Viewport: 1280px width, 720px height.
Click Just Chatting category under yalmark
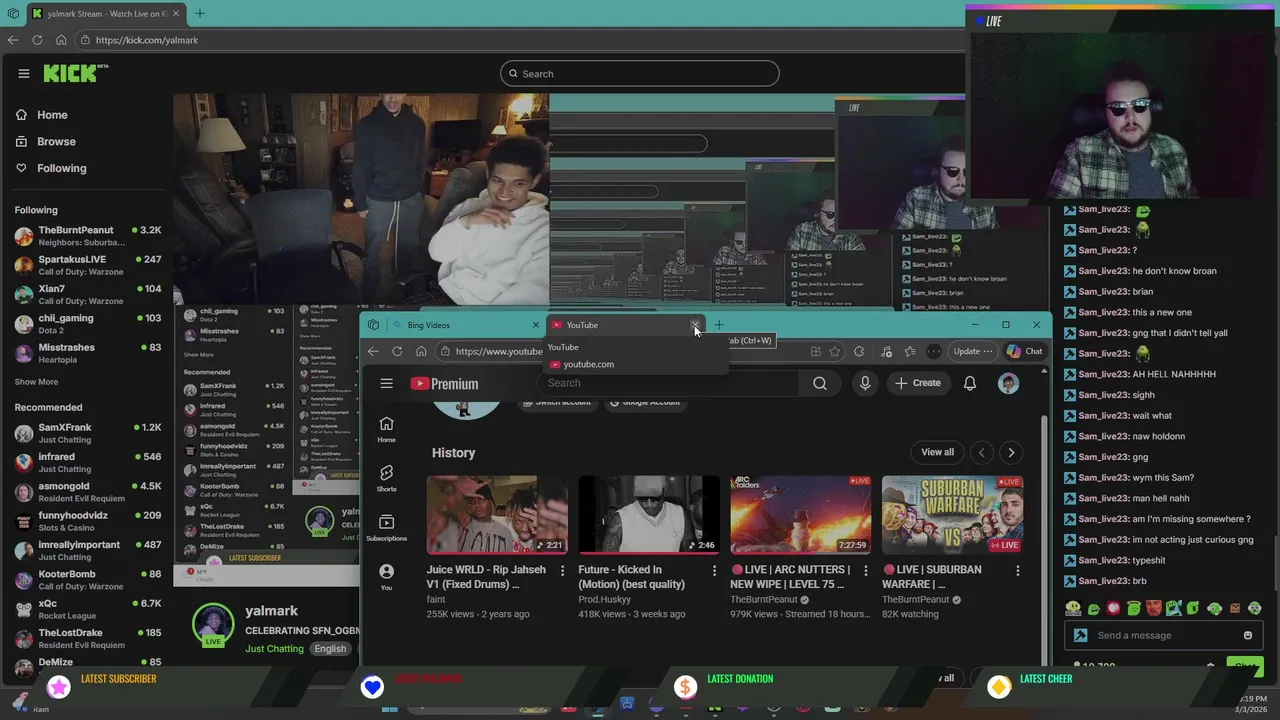click(274, 649)
